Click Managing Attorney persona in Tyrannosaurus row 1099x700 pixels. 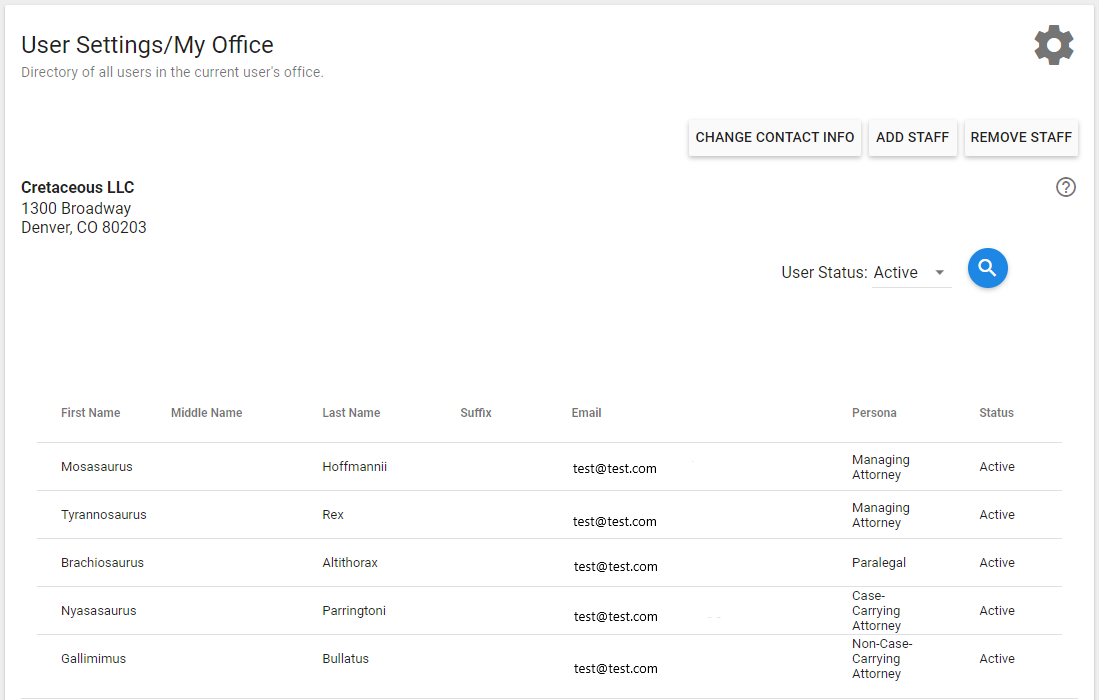[881, 515]
